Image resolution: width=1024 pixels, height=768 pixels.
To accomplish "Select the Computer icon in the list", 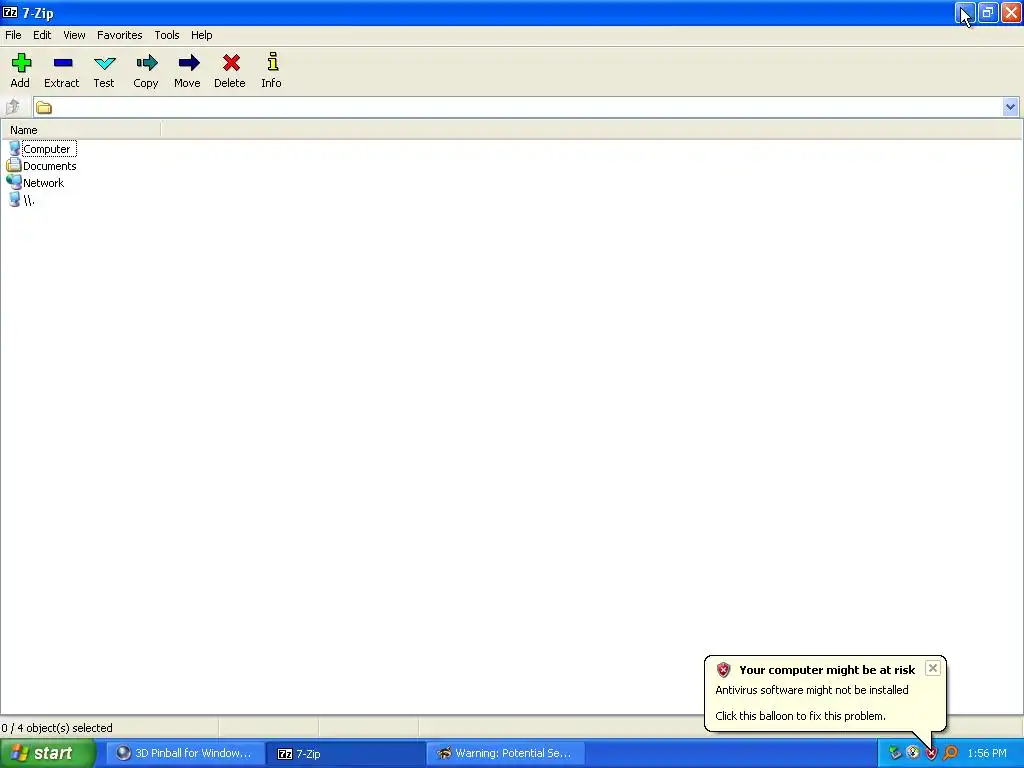I will coord(14,148).
